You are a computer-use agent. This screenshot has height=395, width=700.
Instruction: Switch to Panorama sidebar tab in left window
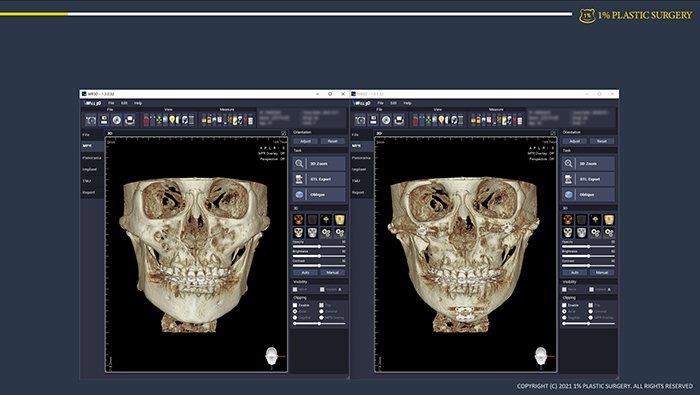(92, 158)
